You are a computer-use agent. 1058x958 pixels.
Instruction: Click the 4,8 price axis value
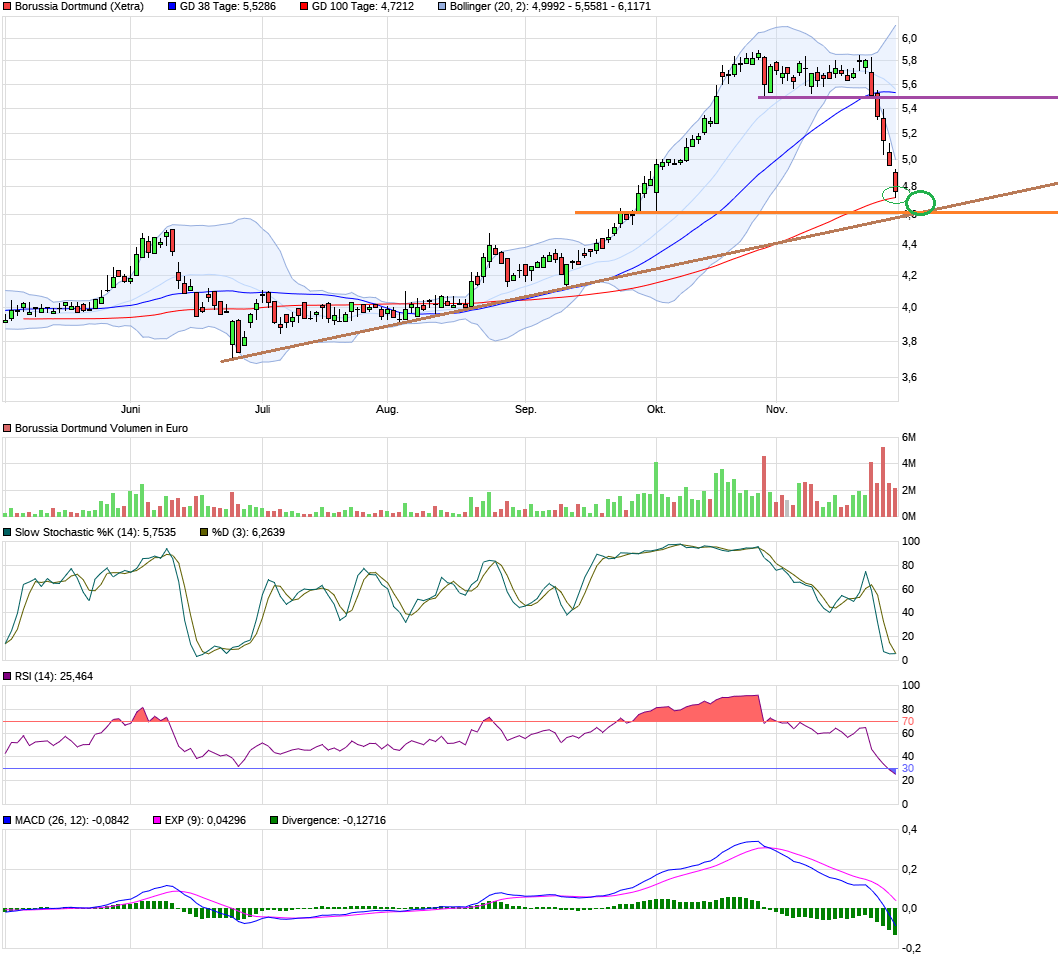click(910, 186)
